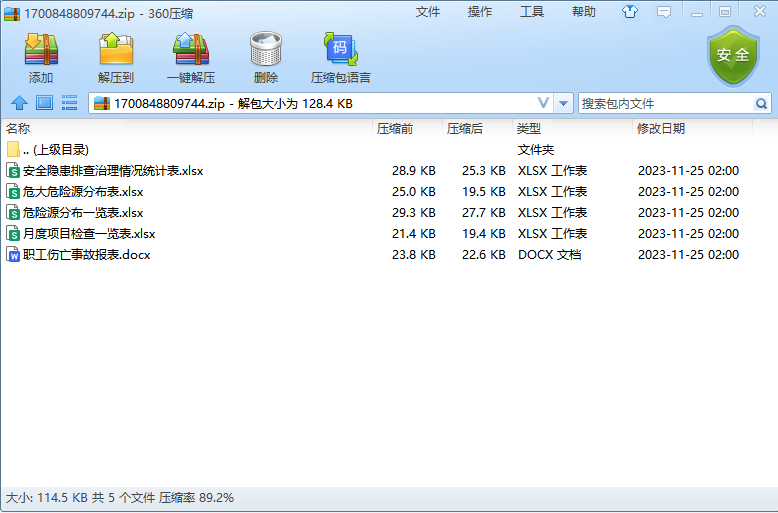
Task: Sort files by the 名称 column header
Action: pos(18,129)
